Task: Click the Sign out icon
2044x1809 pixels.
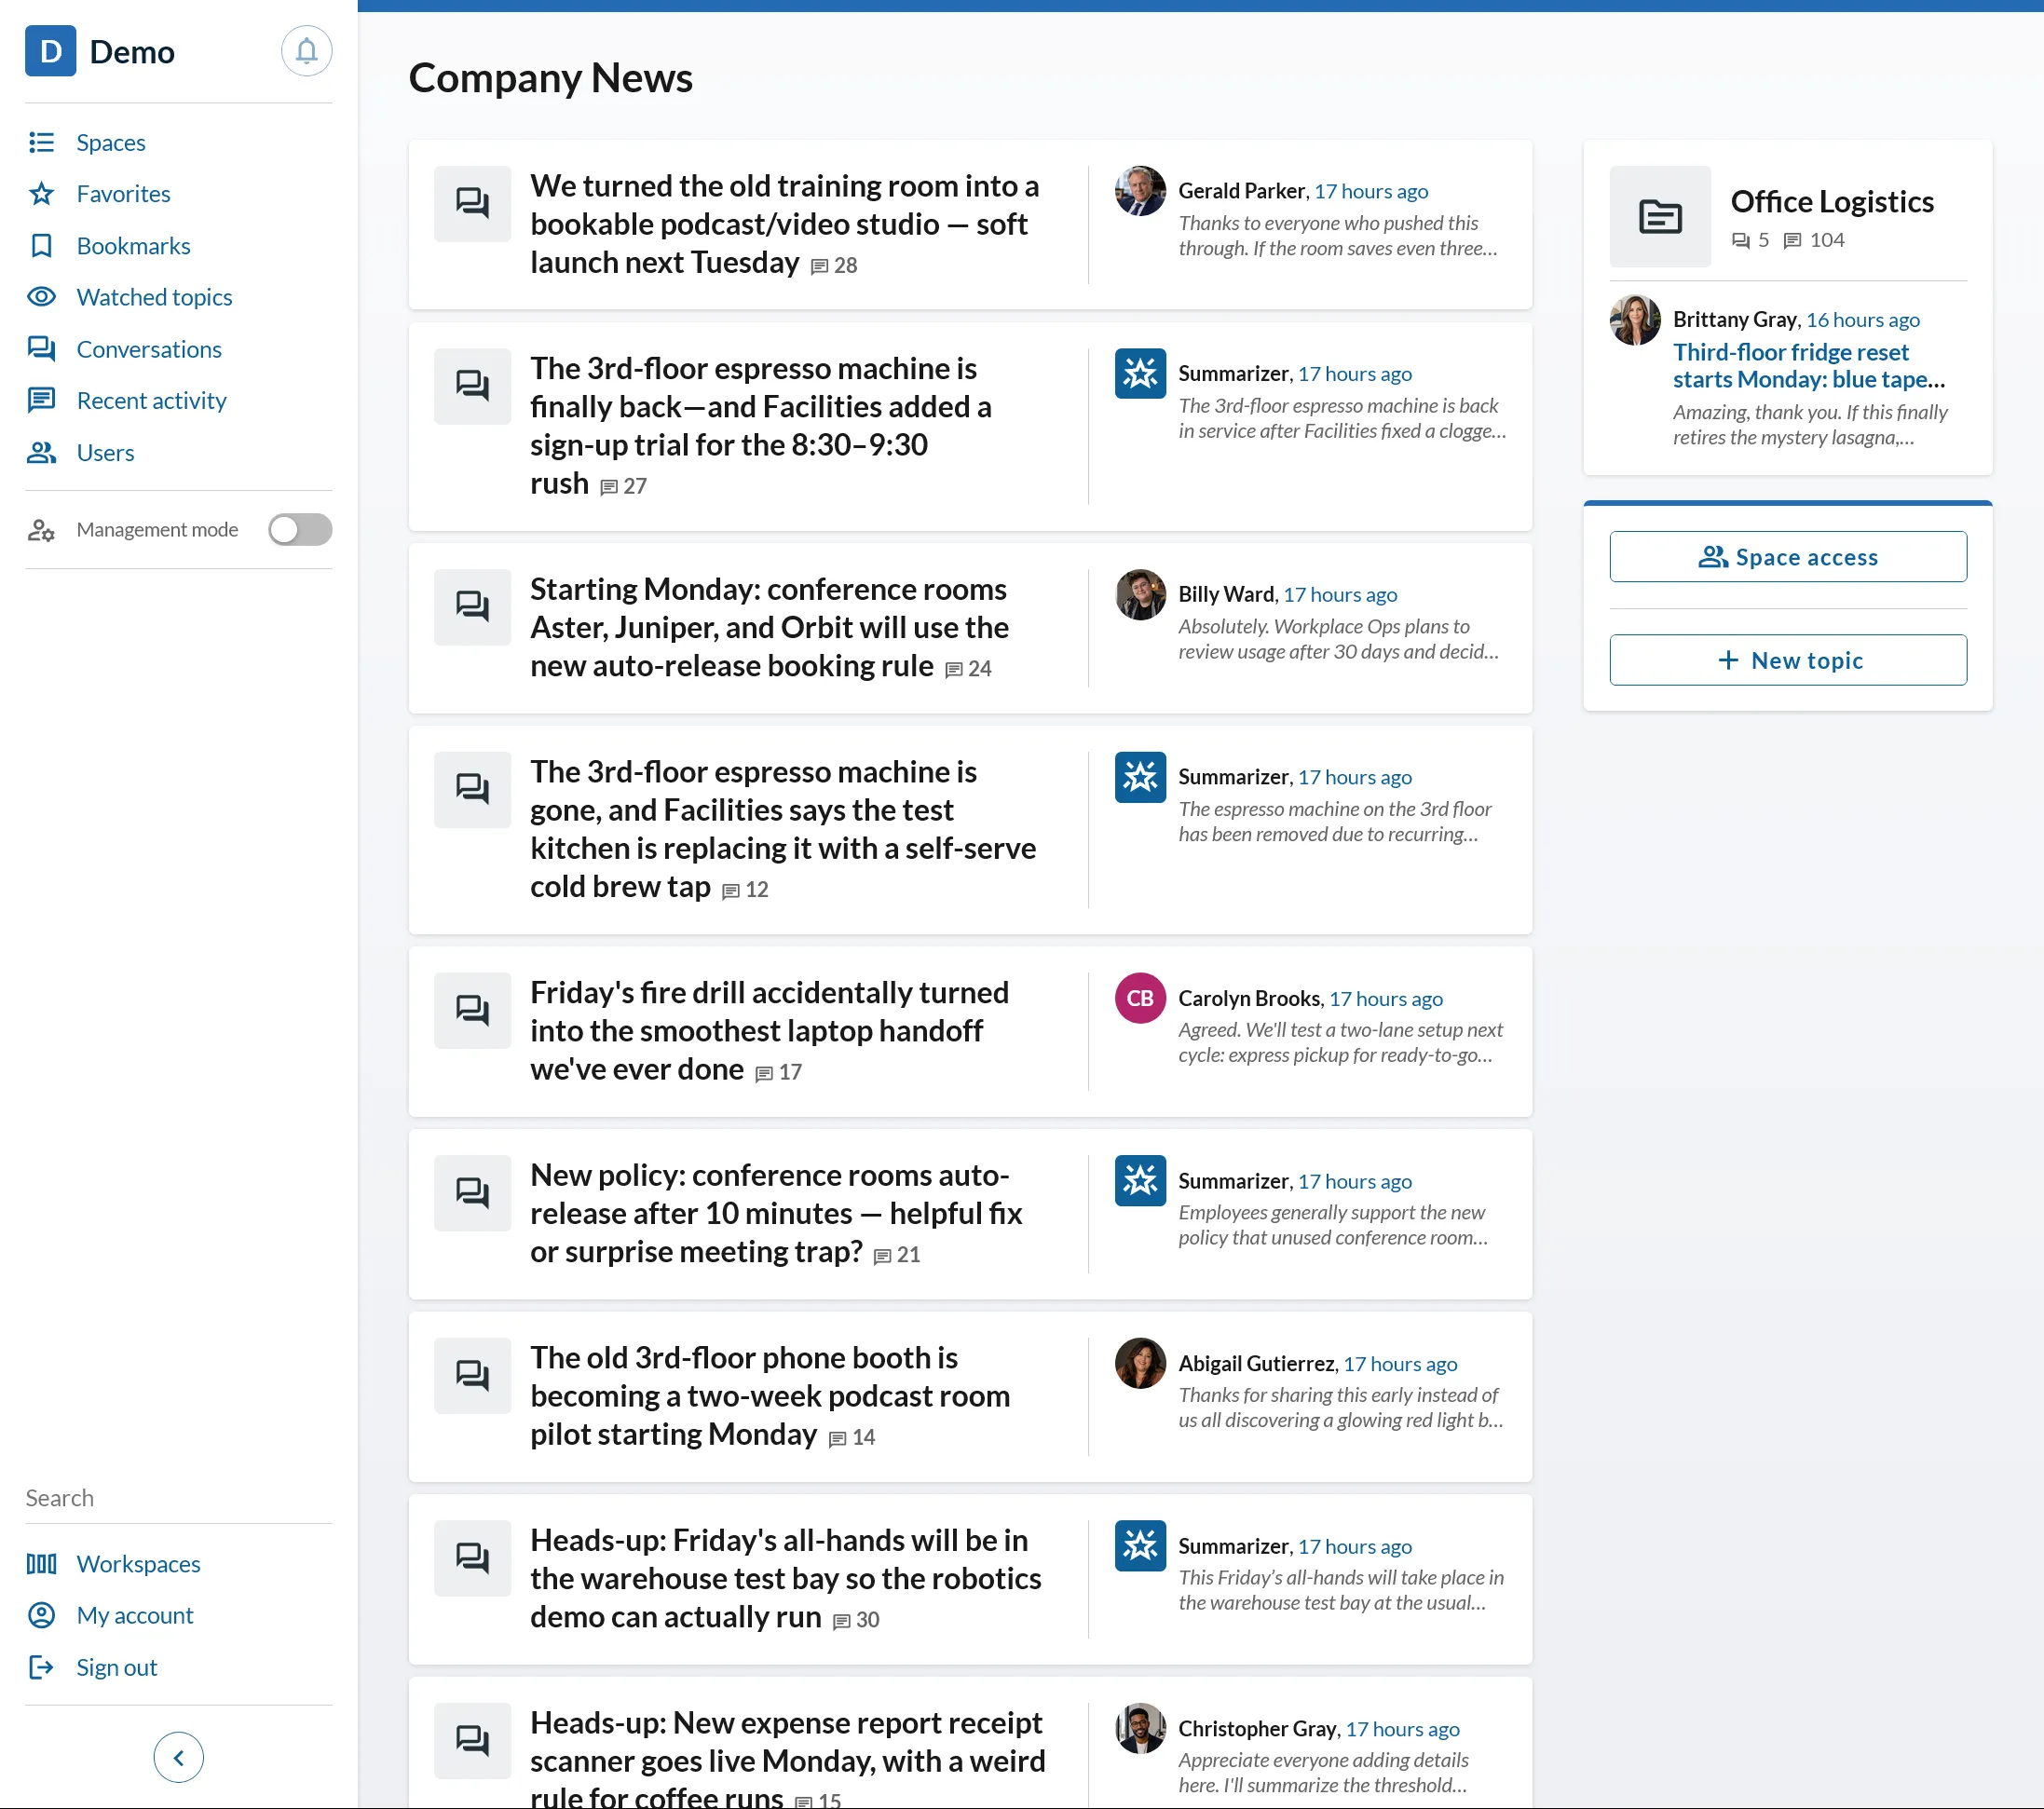Action: pyautogui.click(x=41, y=1667)
